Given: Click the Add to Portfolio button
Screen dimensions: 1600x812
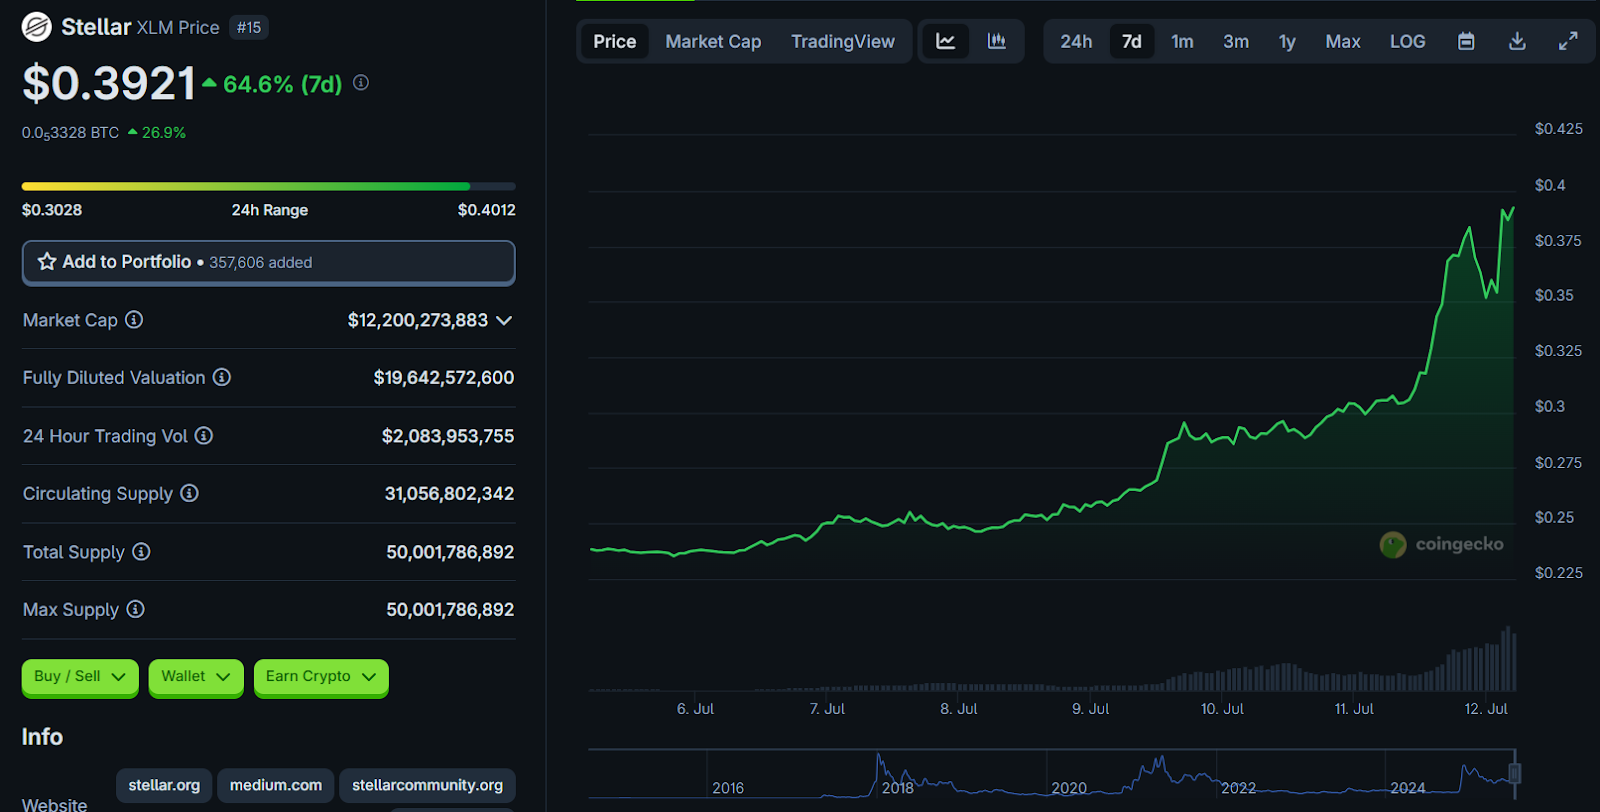Looking at the screenshot, I should 269,262.
